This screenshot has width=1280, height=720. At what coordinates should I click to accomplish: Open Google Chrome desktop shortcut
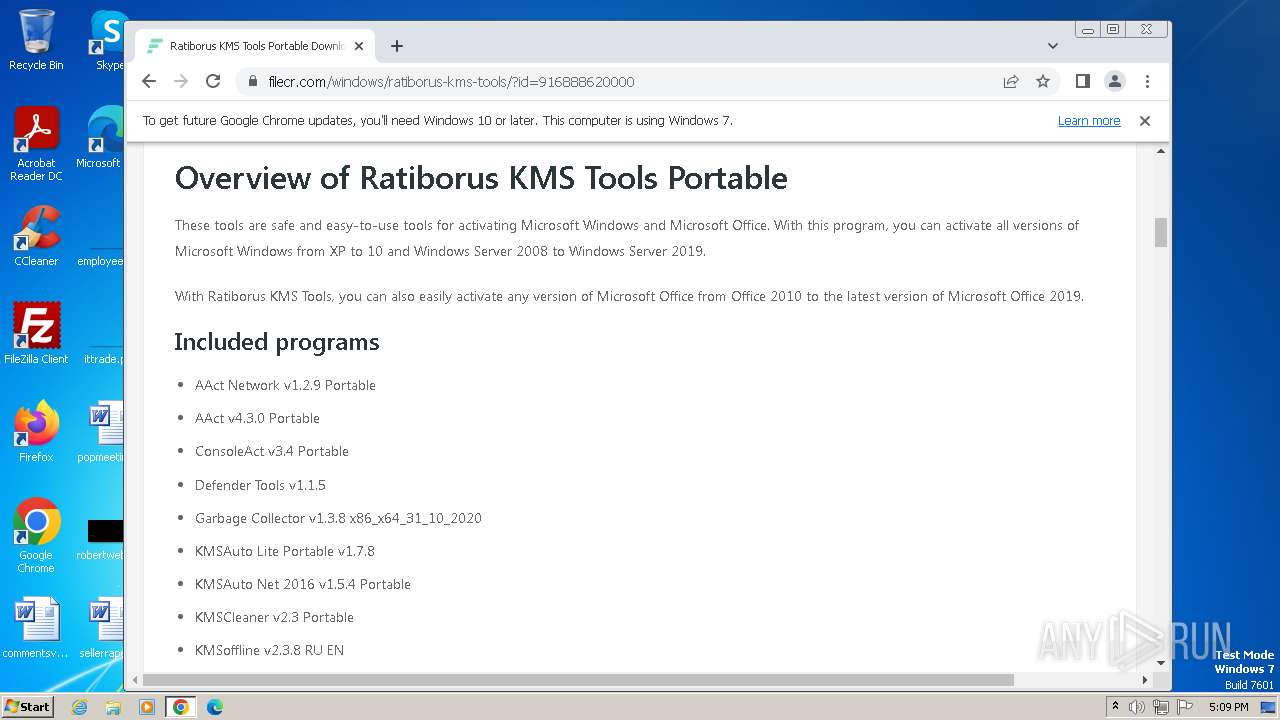click(x=36, y=535)
